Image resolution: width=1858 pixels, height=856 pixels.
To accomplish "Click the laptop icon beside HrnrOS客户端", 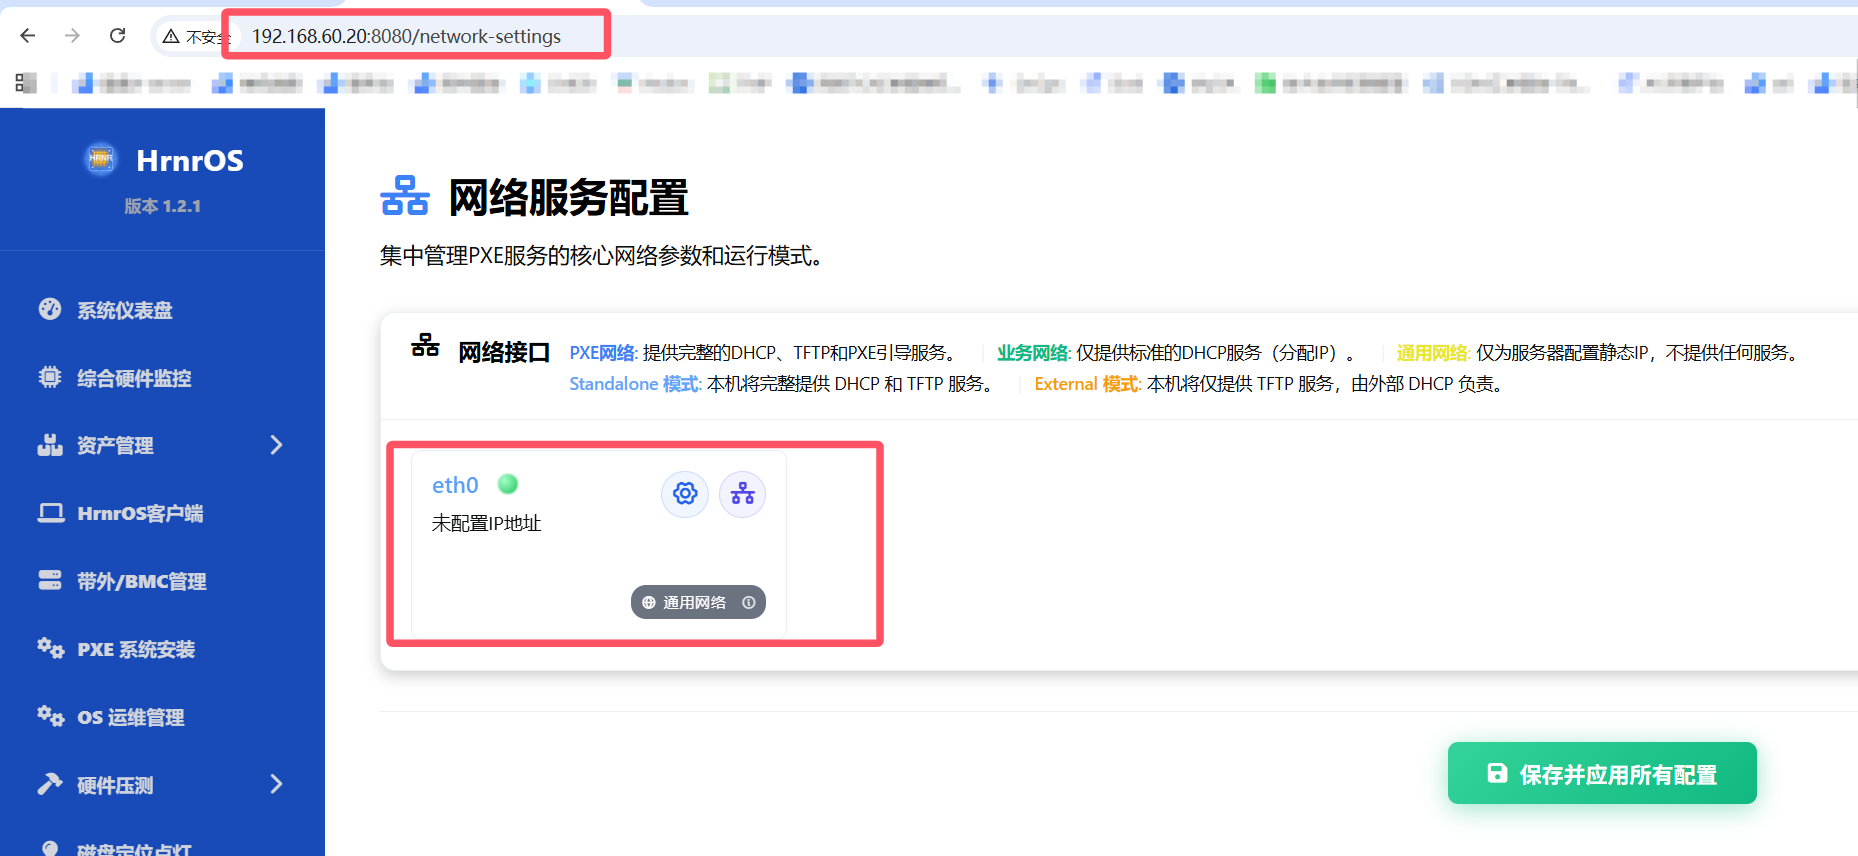I will click(50, 513).
